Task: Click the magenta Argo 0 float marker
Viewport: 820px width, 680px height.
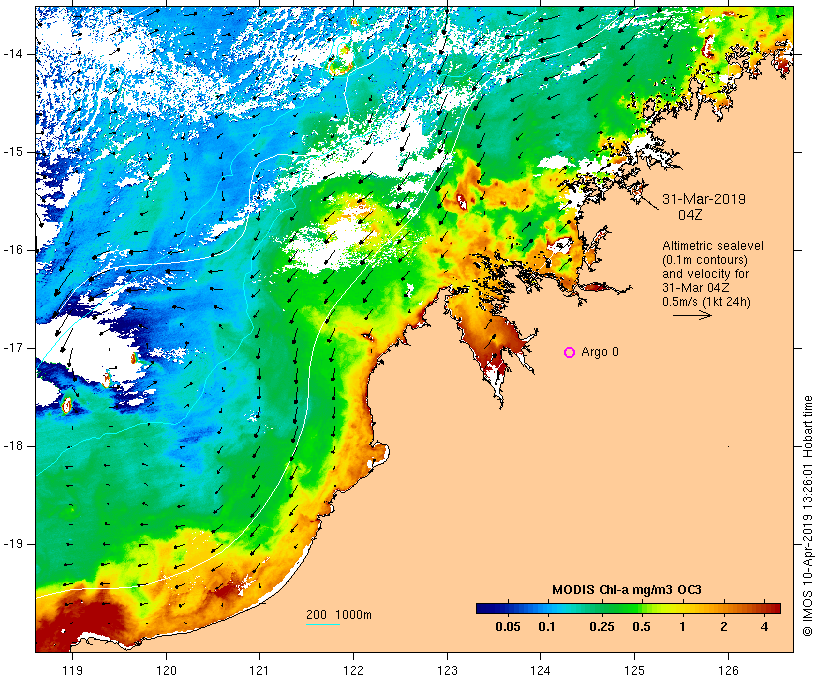Action: pyautogui.click(x=570, y=353)
